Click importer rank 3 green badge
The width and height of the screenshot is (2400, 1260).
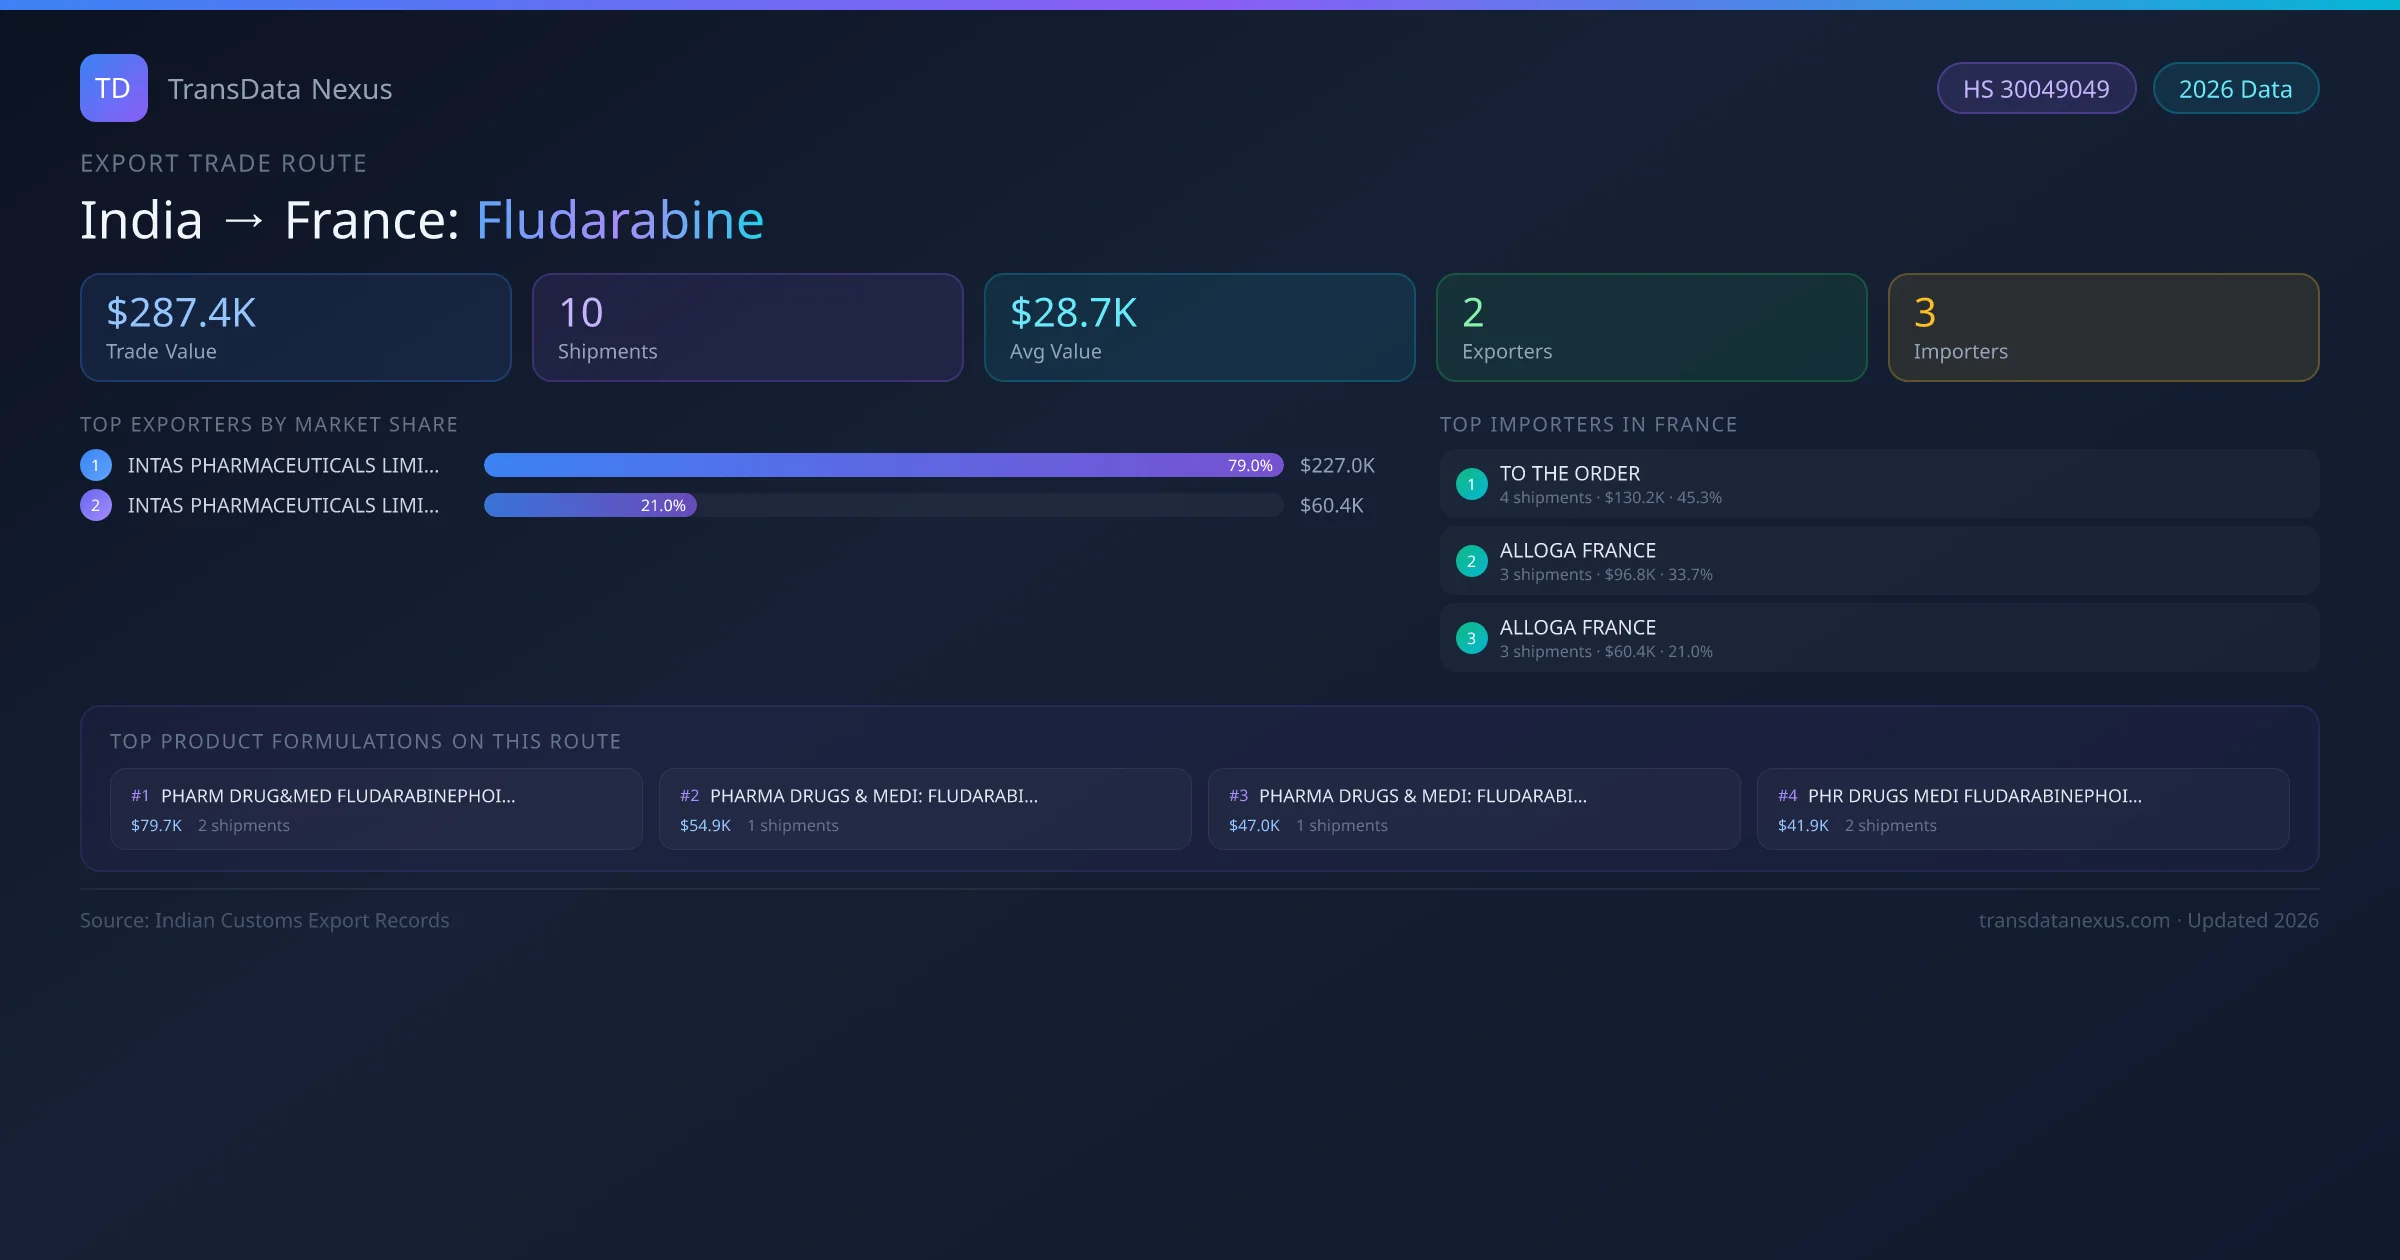pyautogui.click(x=1471, y=638)
